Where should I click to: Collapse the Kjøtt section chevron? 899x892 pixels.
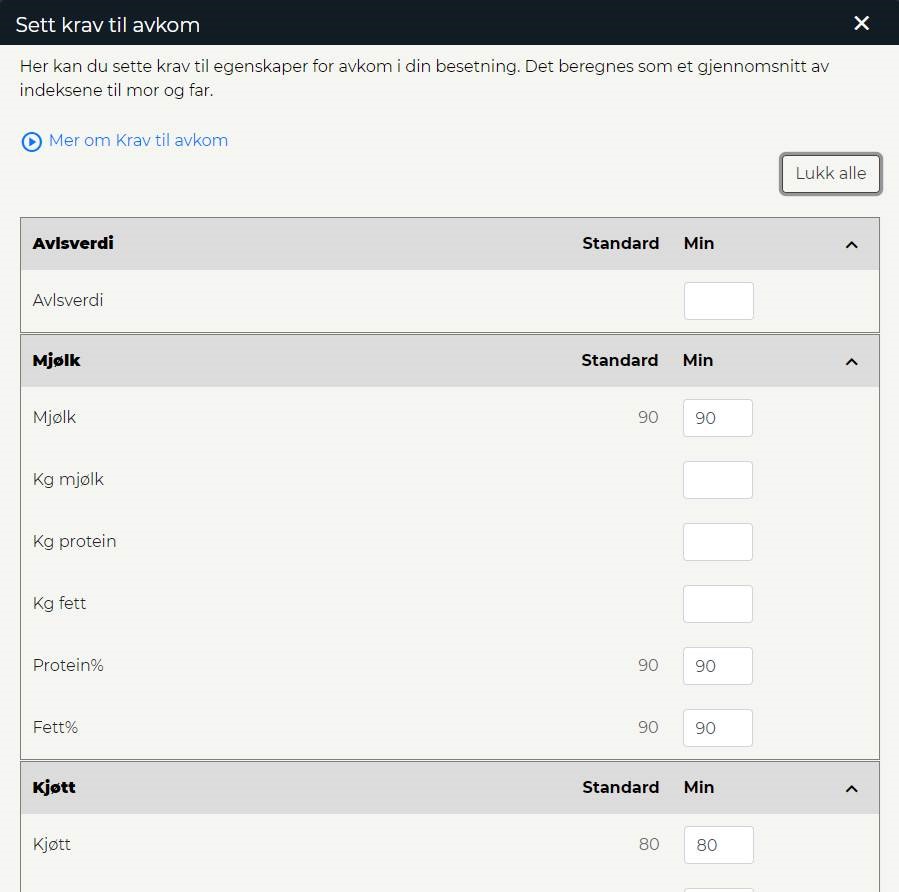pyautogui.click(x=851, y=789)
